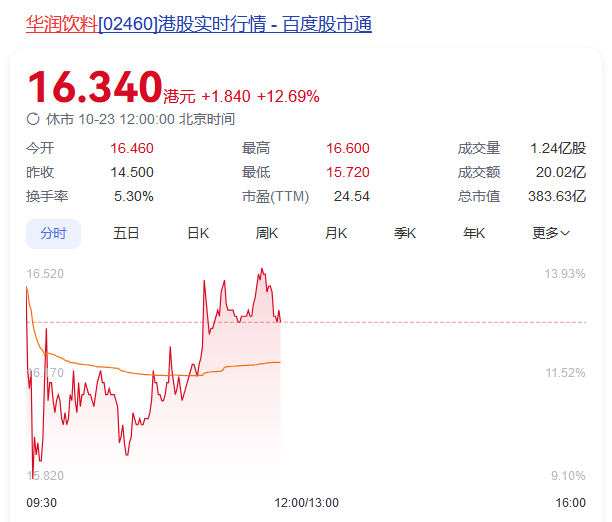
Task: Click the 16:00 time axis label
Action: pyautogui.click(x=570, y=502)
